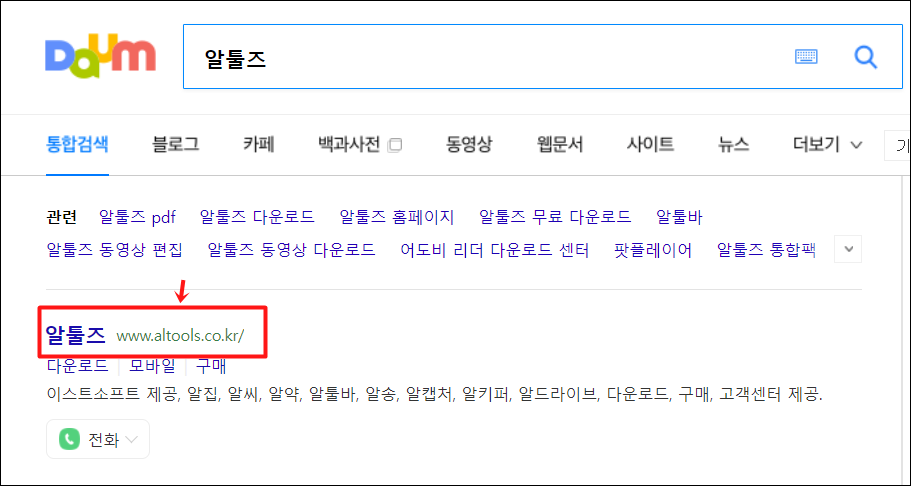Click the Daum logo
This screenshot has width=911, height=486.
coord(101,56)
